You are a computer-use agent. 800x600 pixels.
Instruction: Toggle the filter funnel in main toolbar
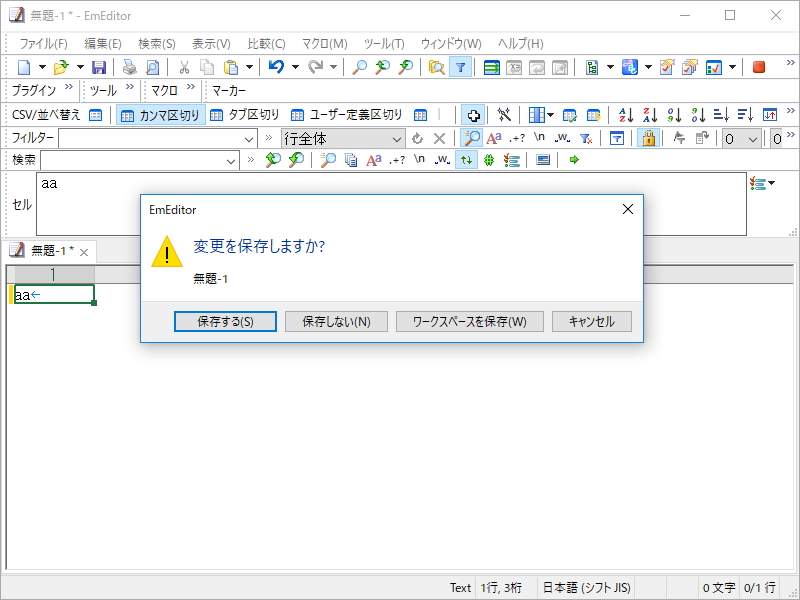tap(460, 67)
